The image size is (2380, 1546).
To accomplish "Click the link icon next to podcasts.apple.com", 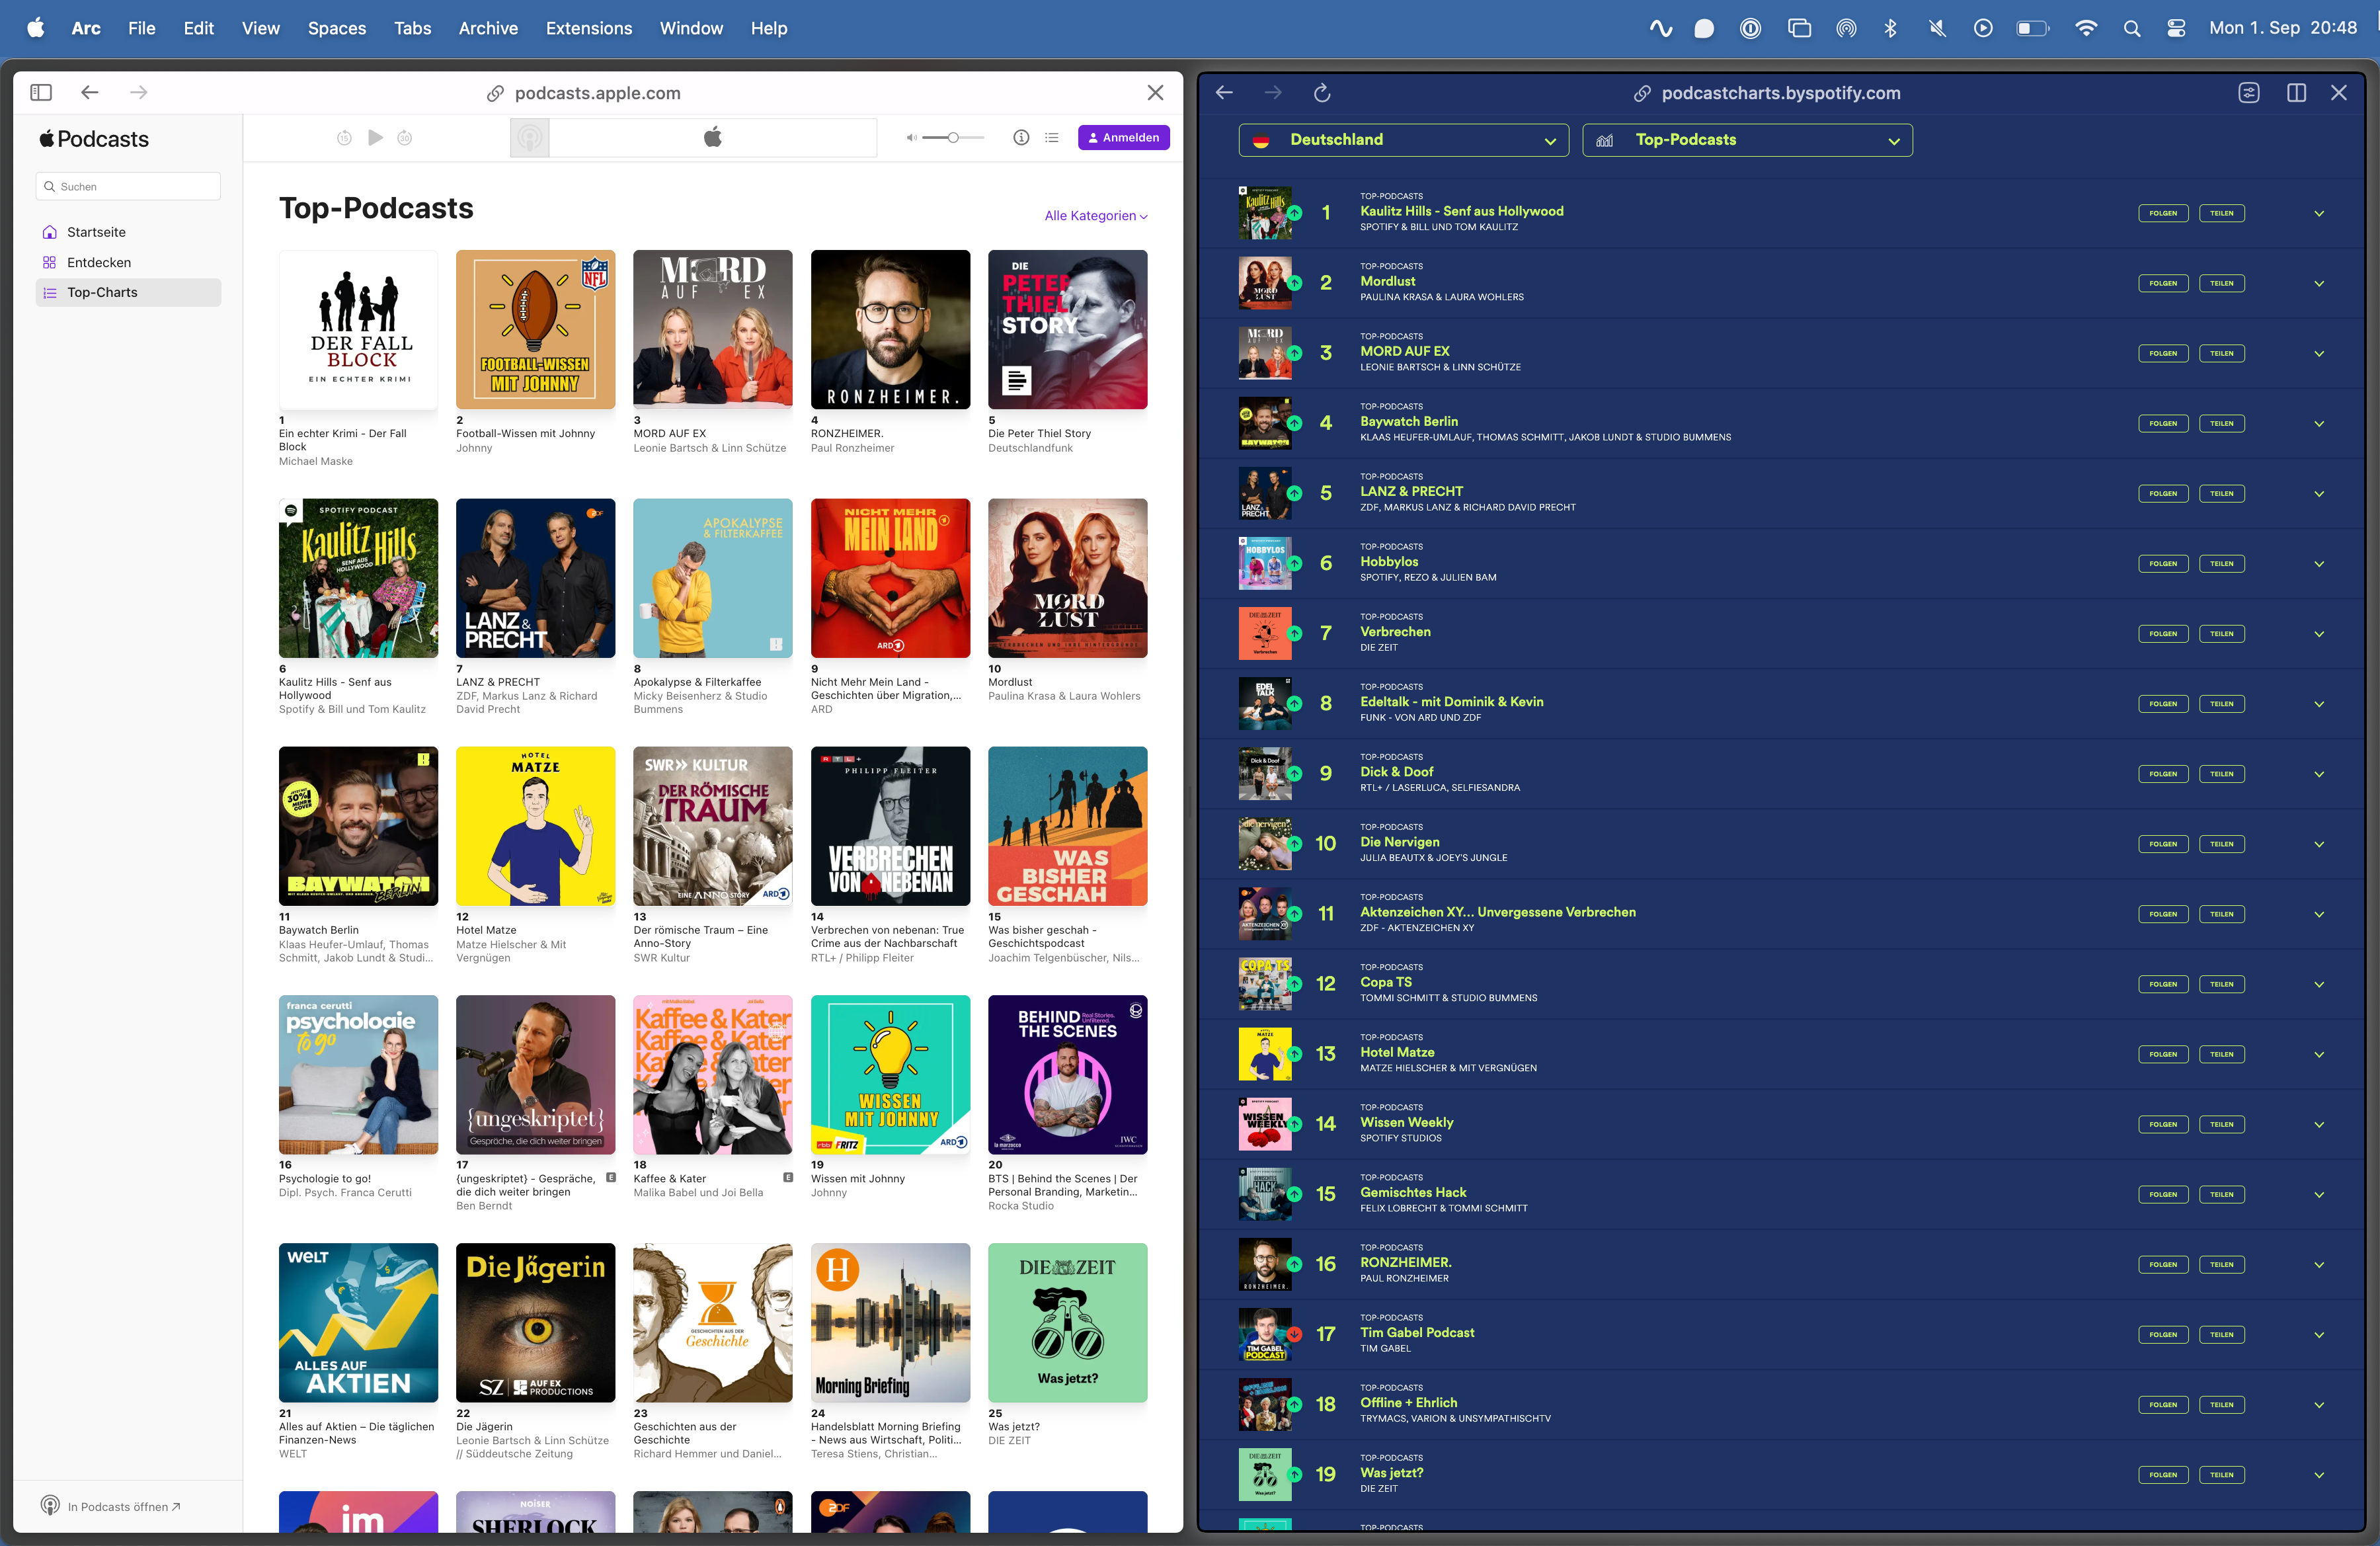I will coord(495,93).
